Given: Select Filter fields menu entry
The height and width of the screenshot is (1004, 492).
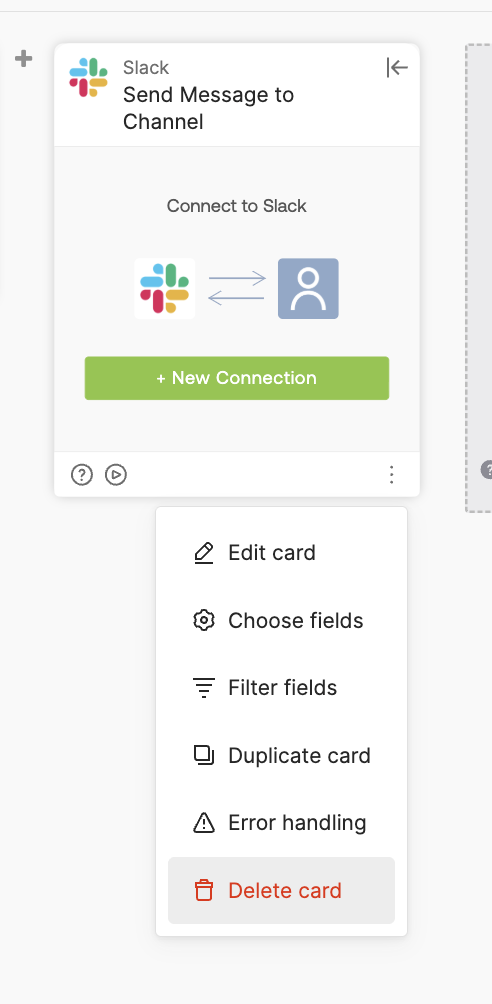Looking at the screenshot, I should [x=281, y=688].
